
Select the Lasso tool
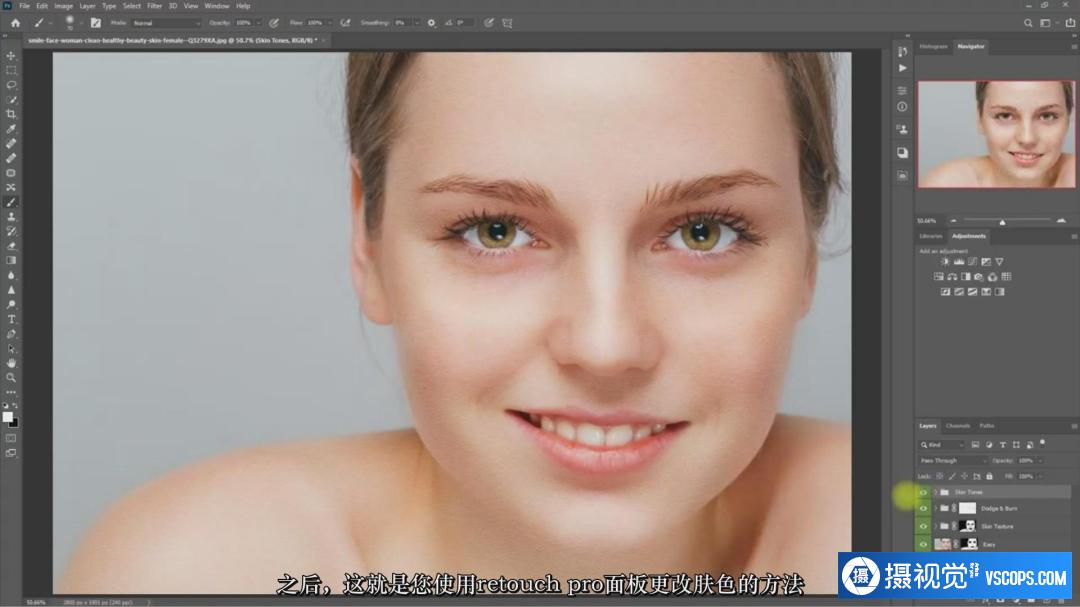(11, 85)
